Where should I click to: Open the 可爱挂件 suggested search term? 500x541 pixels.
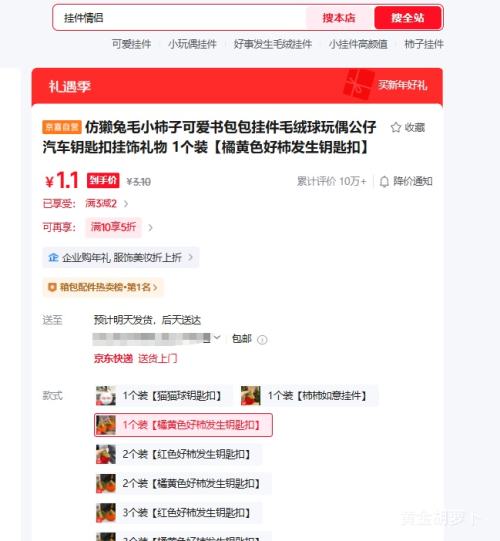131,44
